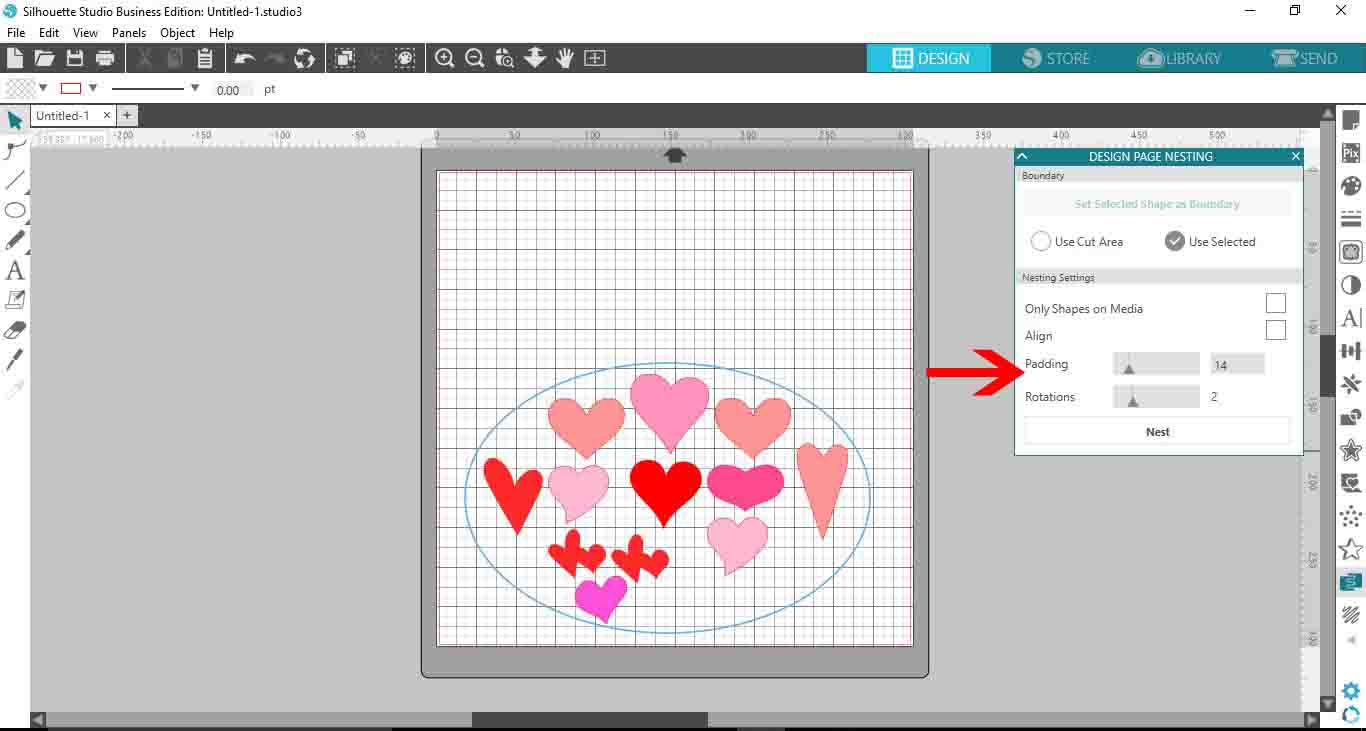Screen dimensions: 1366x731
Task: Open the View menu
Action: [85, 33]
